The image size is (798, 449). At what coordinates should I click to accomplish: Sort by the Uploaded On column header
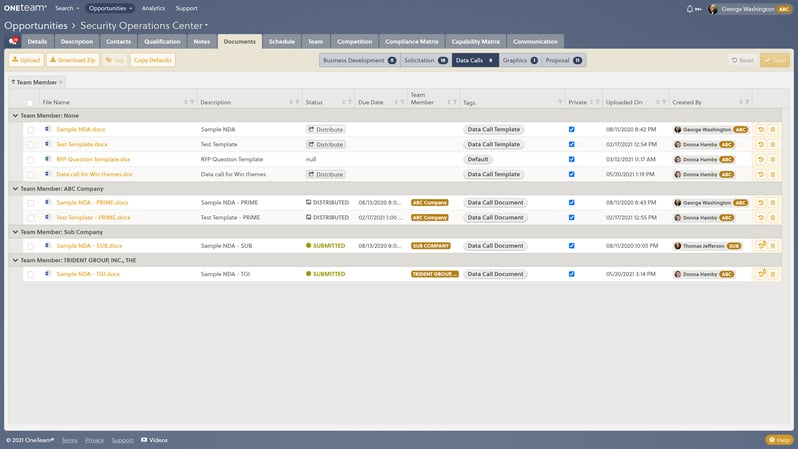point(624,102)
